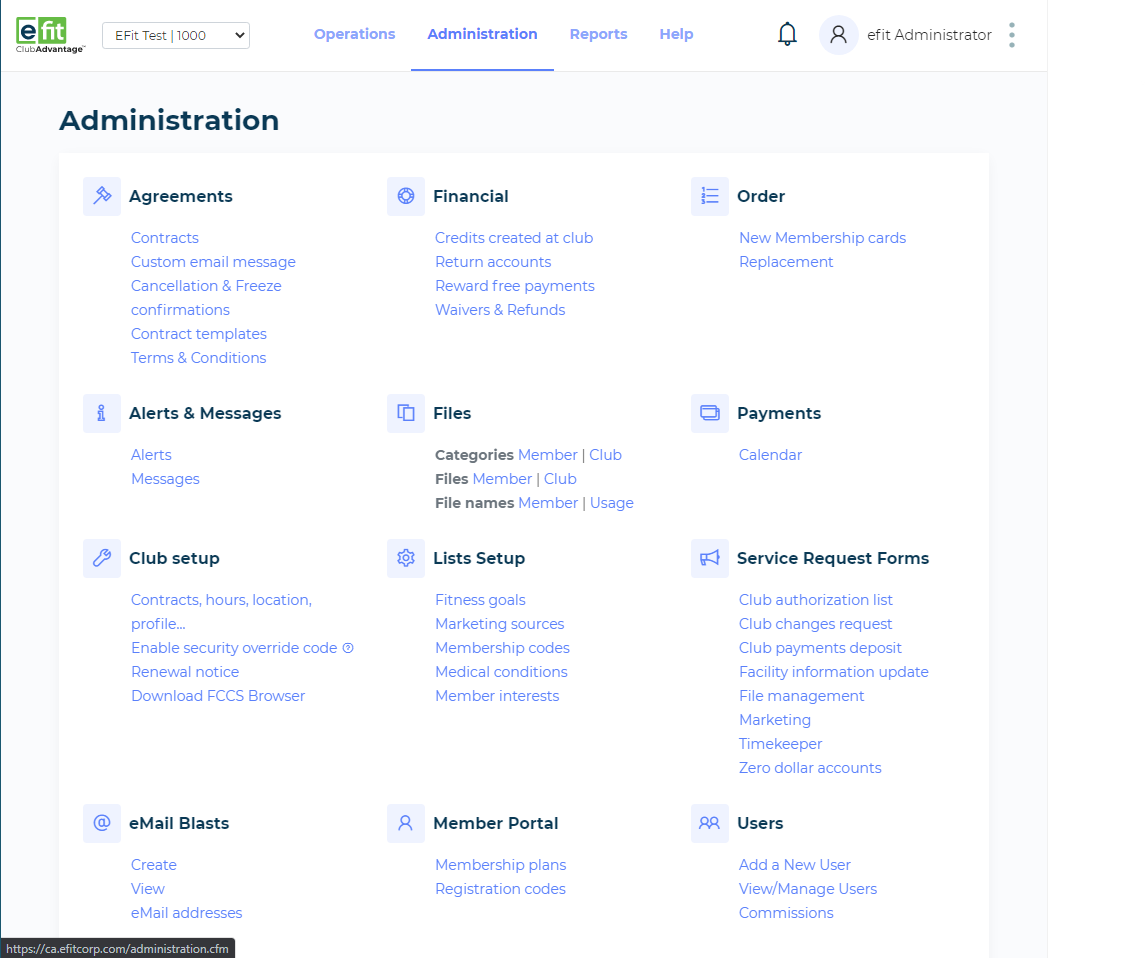Open Zero dollar accounts form
This screenshot has width=1146, height=958.
point(810,768)
